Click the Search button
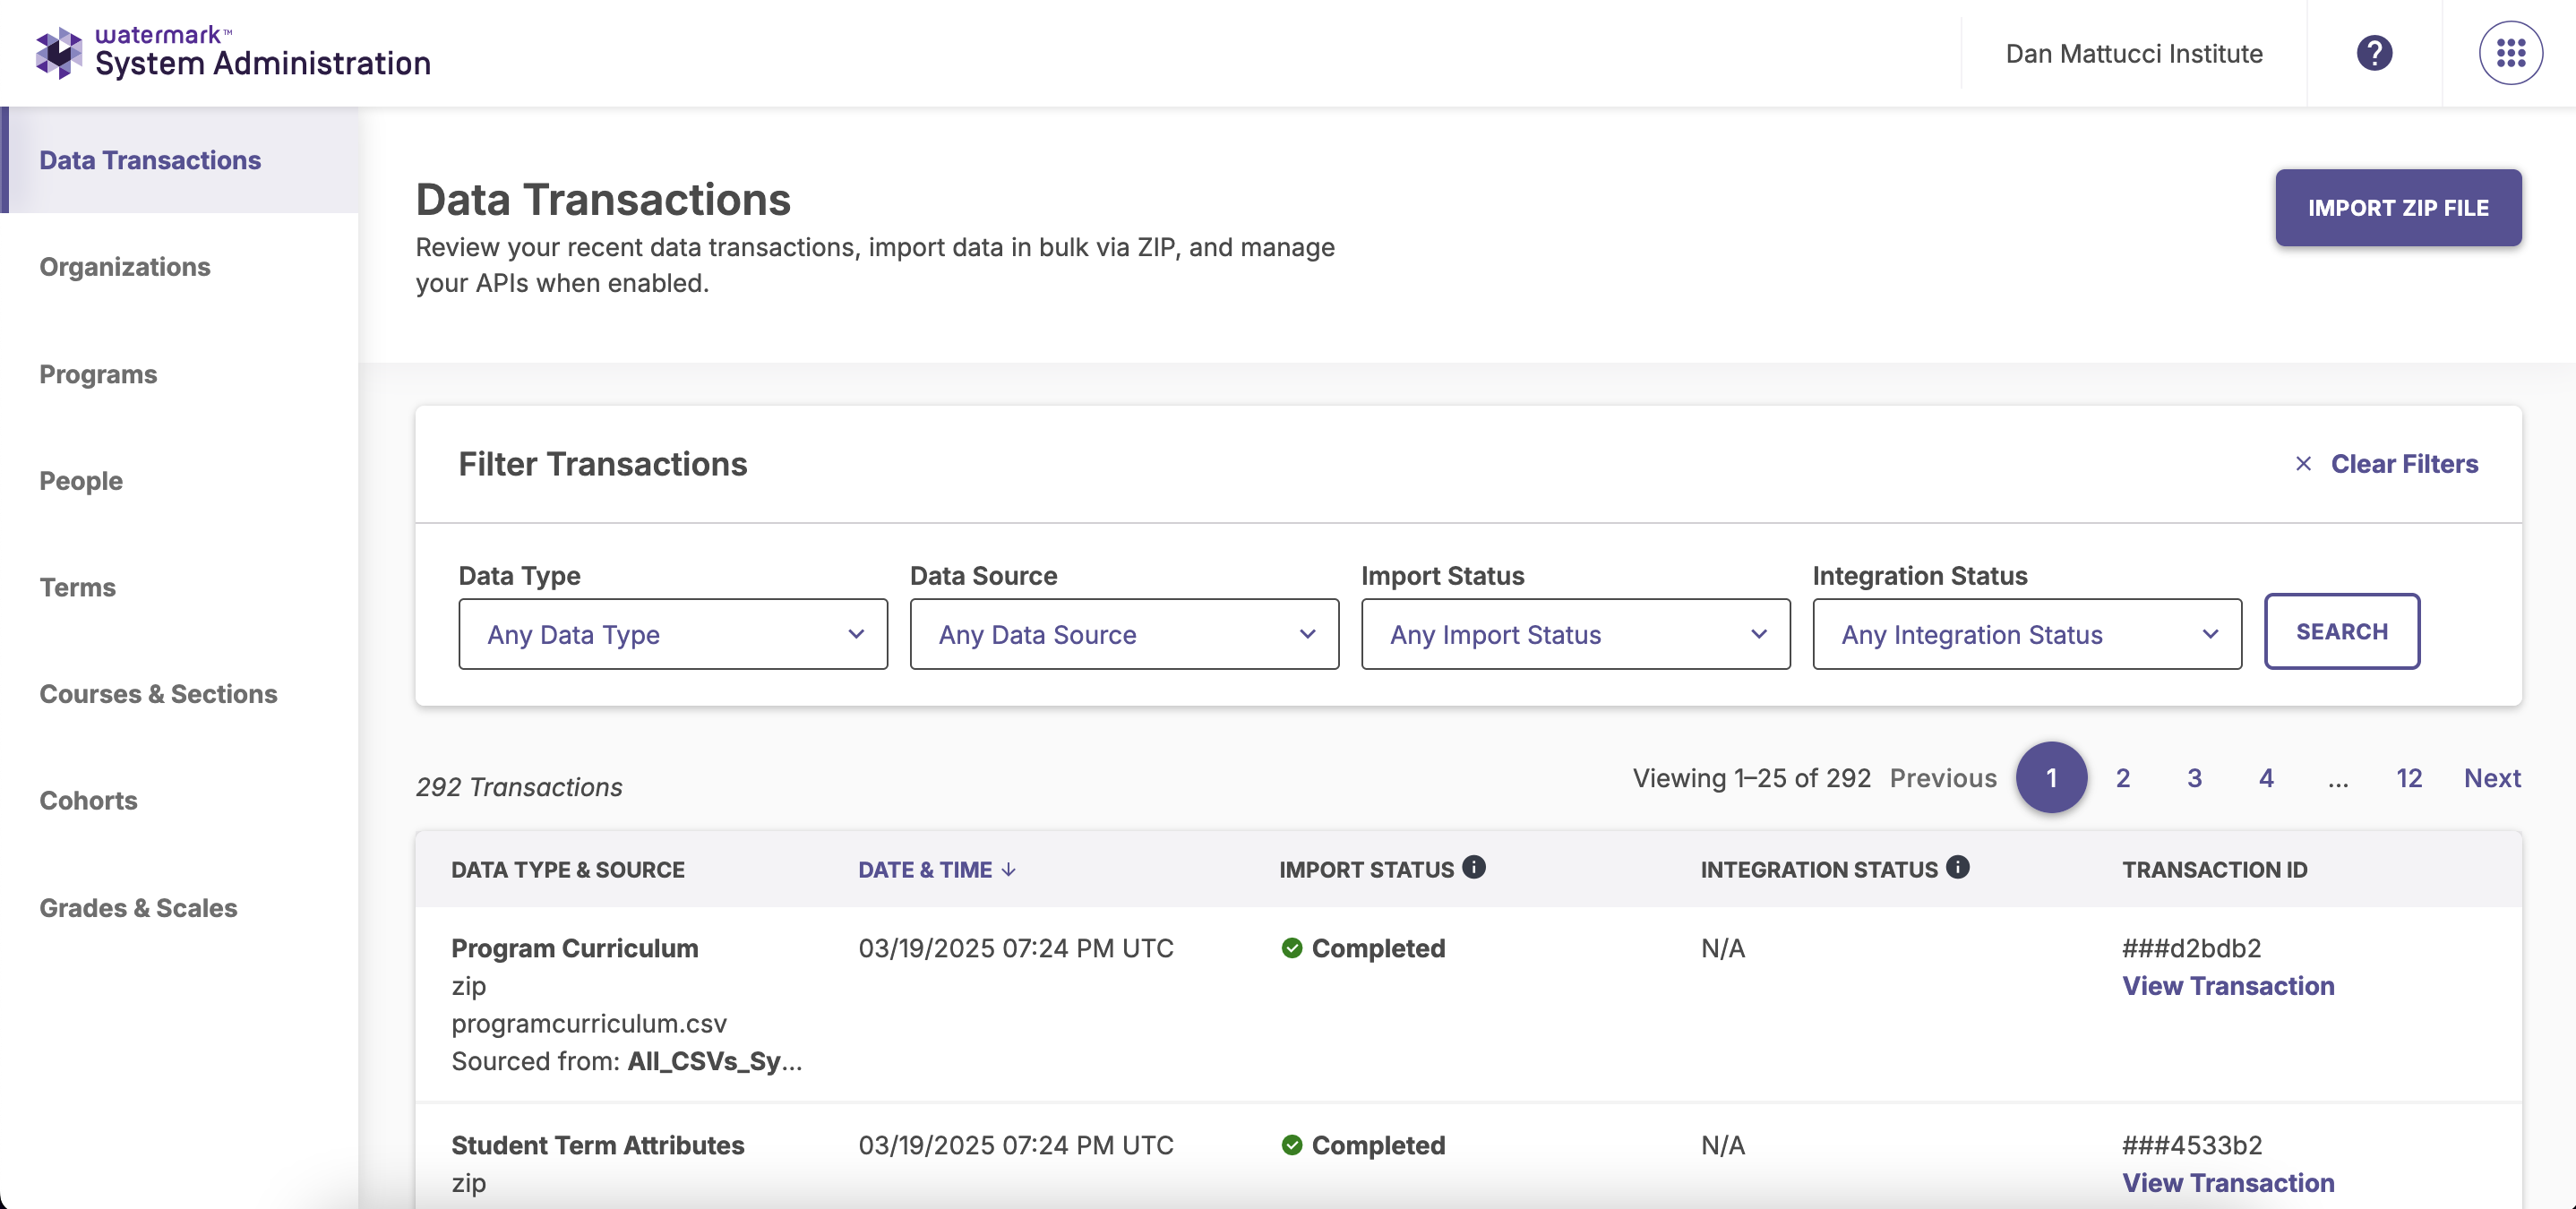Screen dimensions: 2576x1209 tap(2341, 632)
